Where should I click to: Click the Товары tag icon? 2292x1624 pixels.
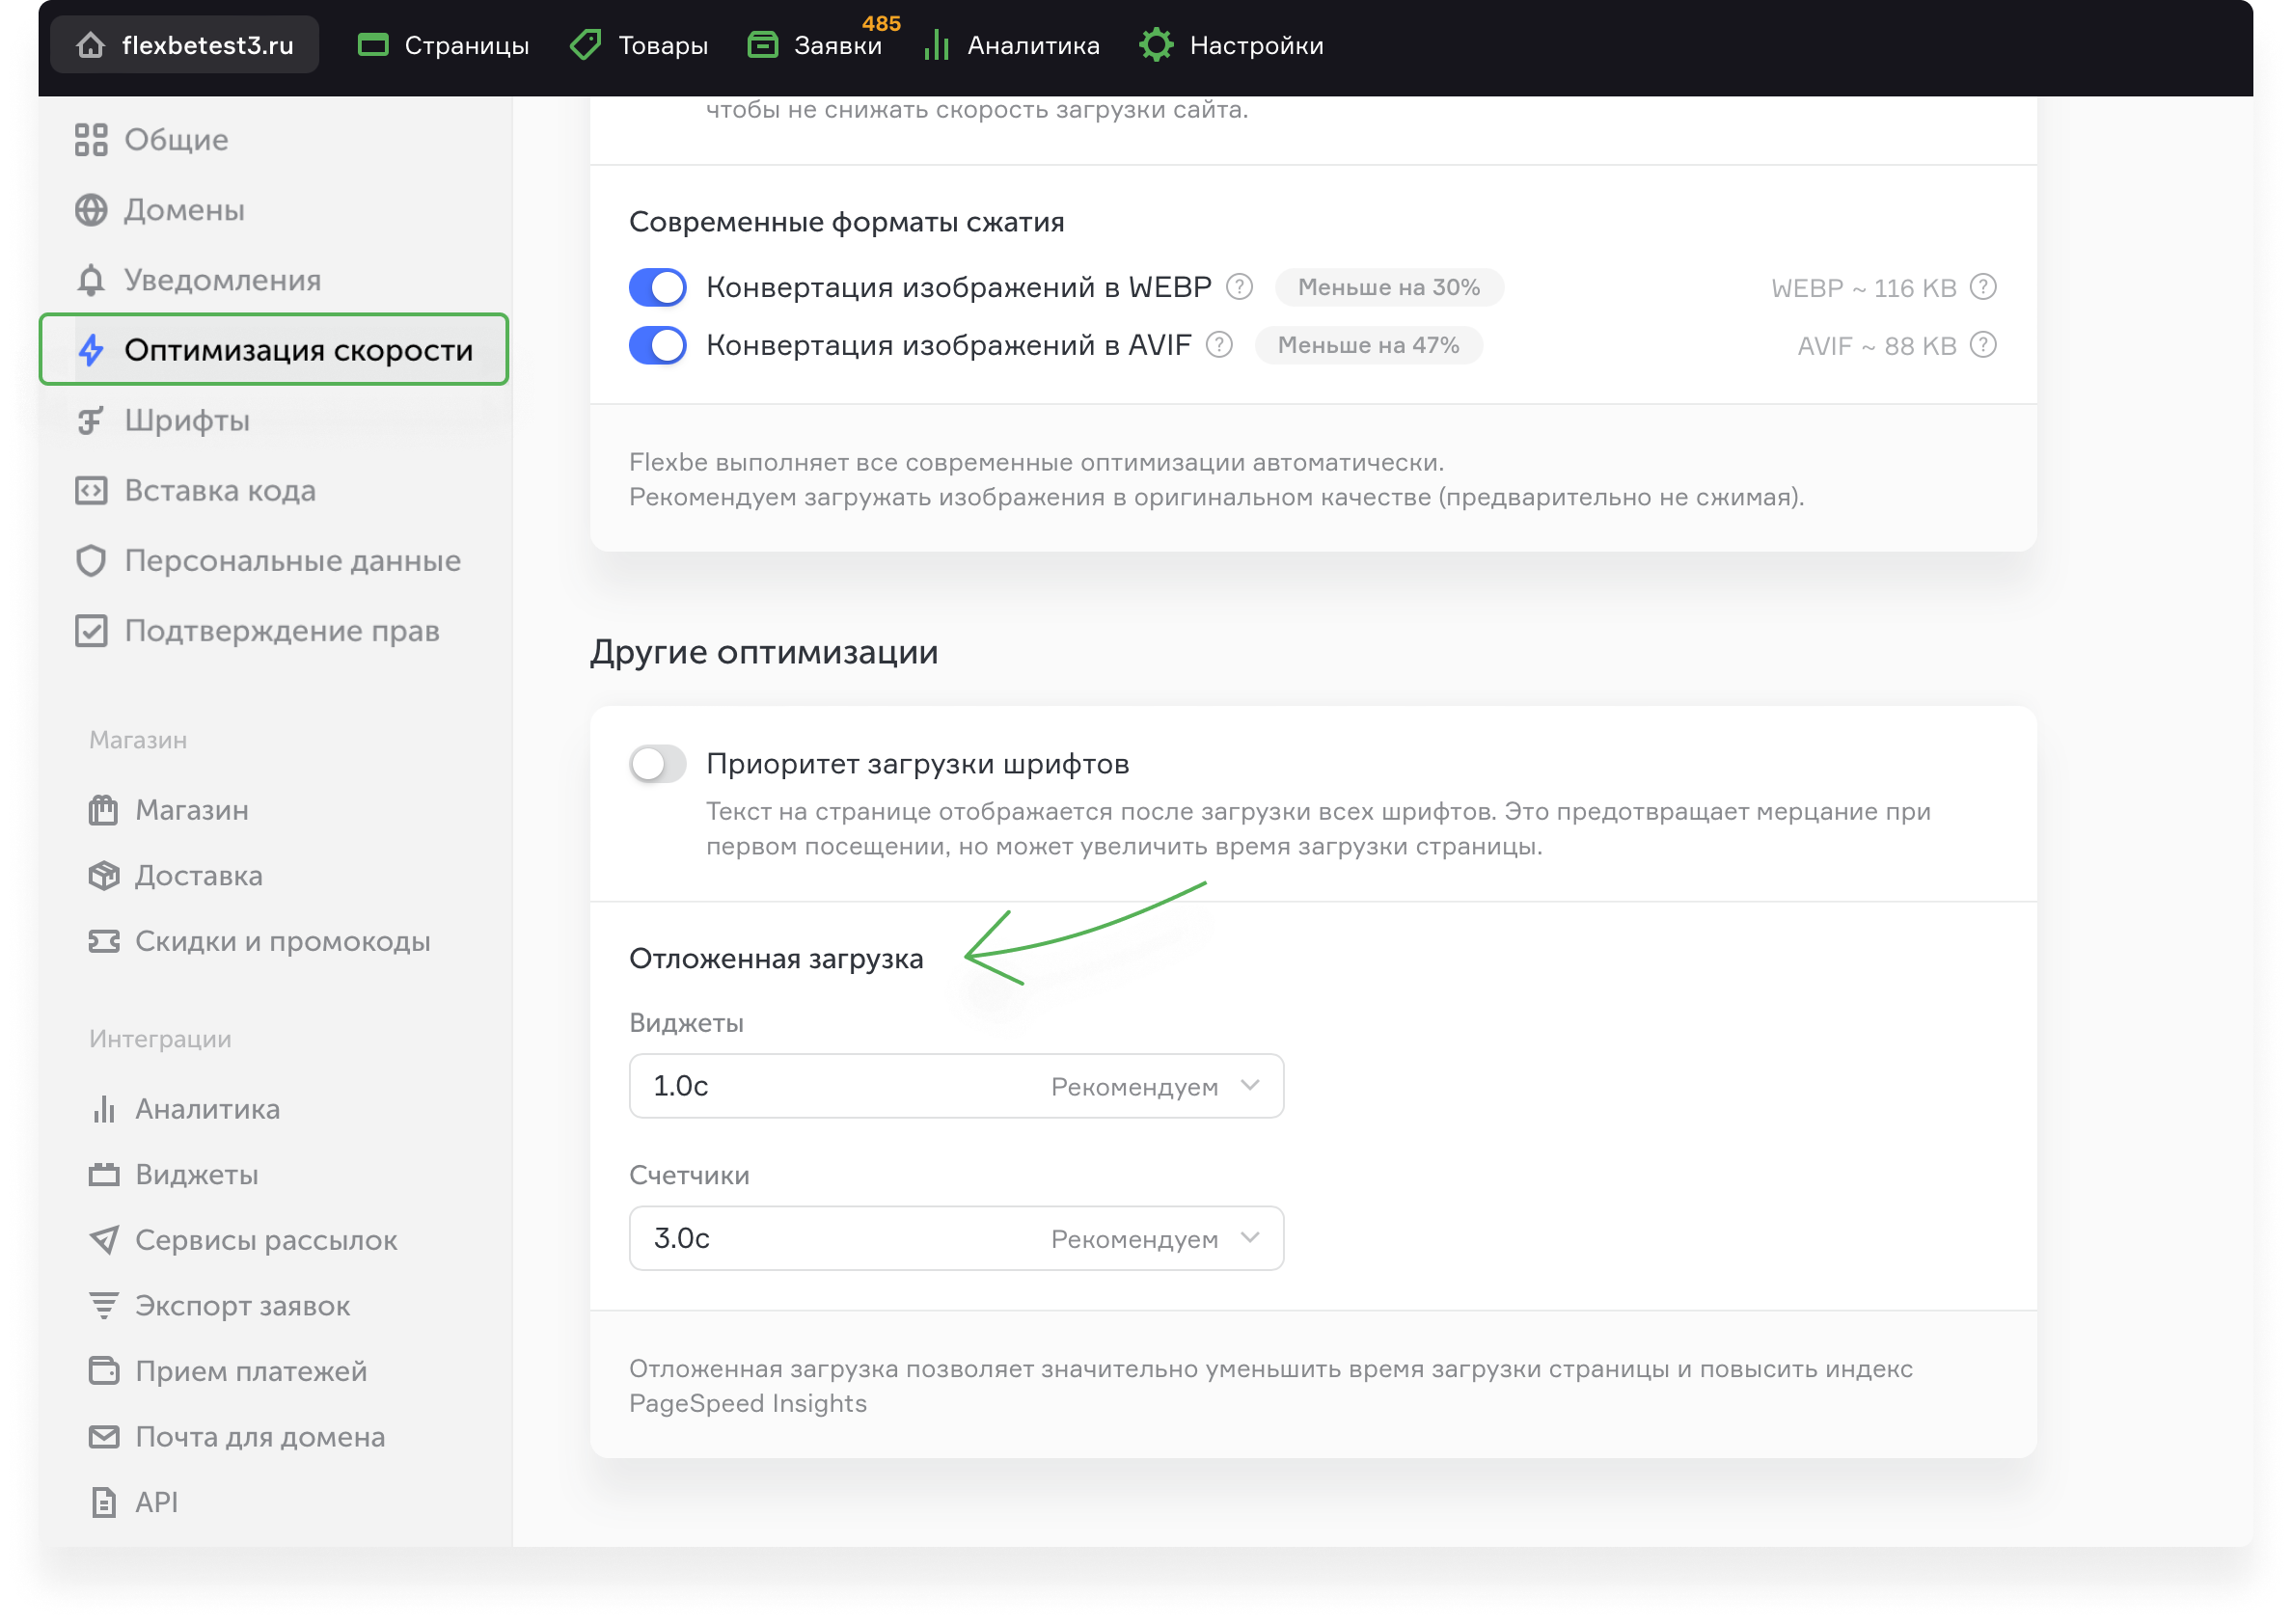click(x=585, y=45)
